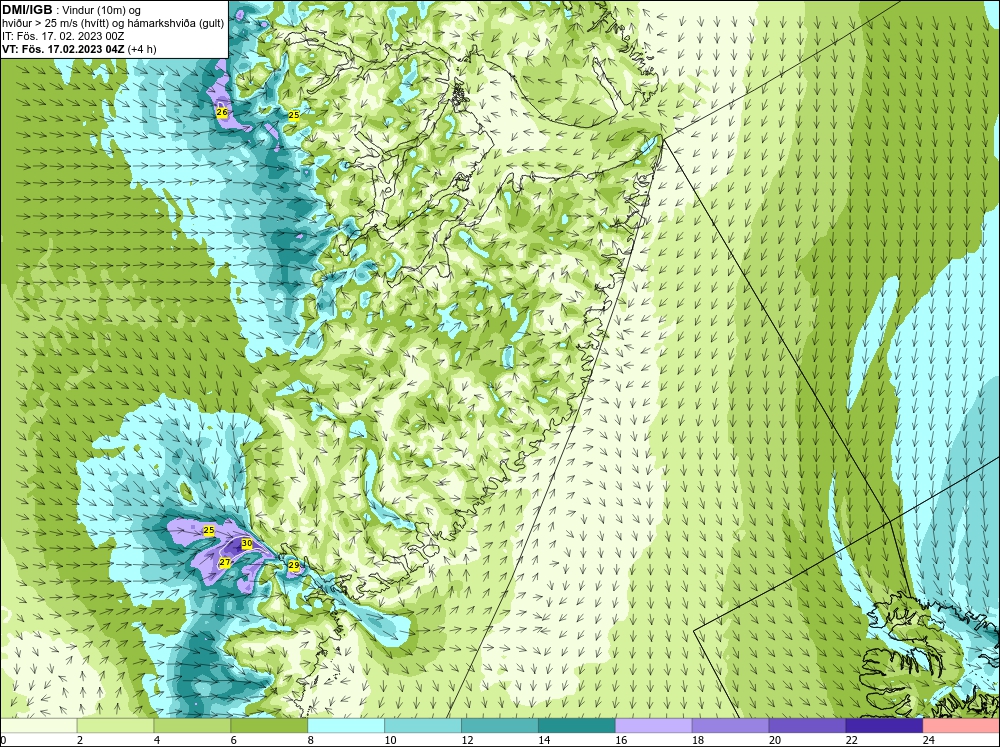
Task: Click the legend scale number 12
Action: [467, 740]
